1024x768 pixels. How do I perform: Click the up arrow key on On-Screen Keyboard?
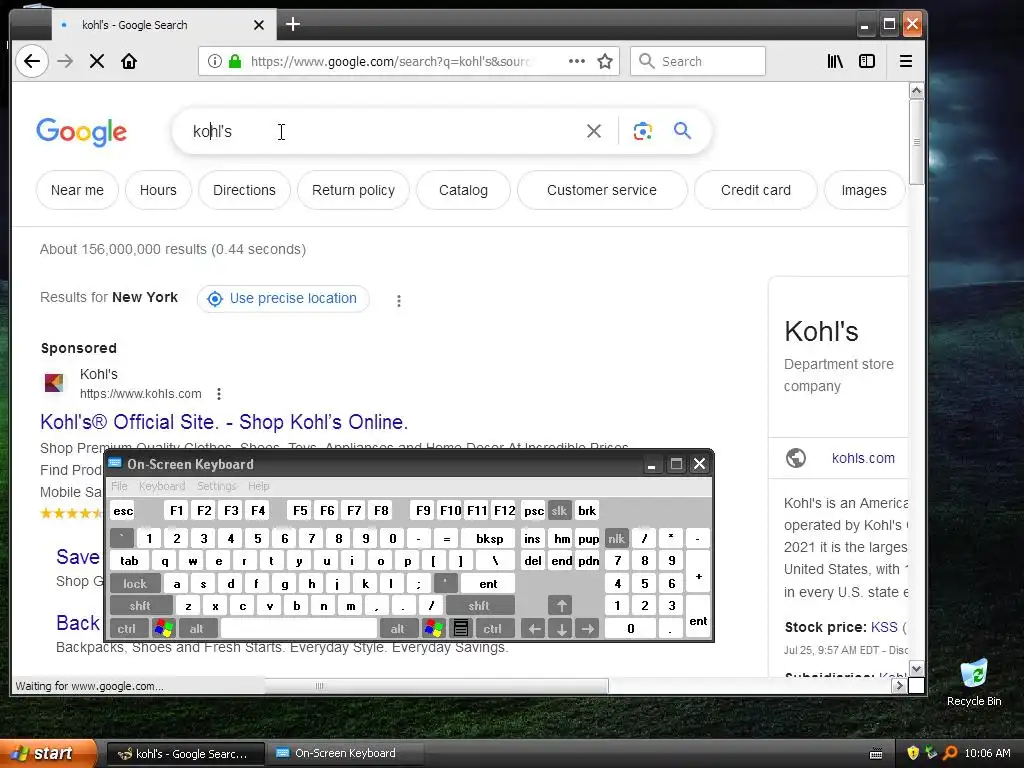point(560,606)
